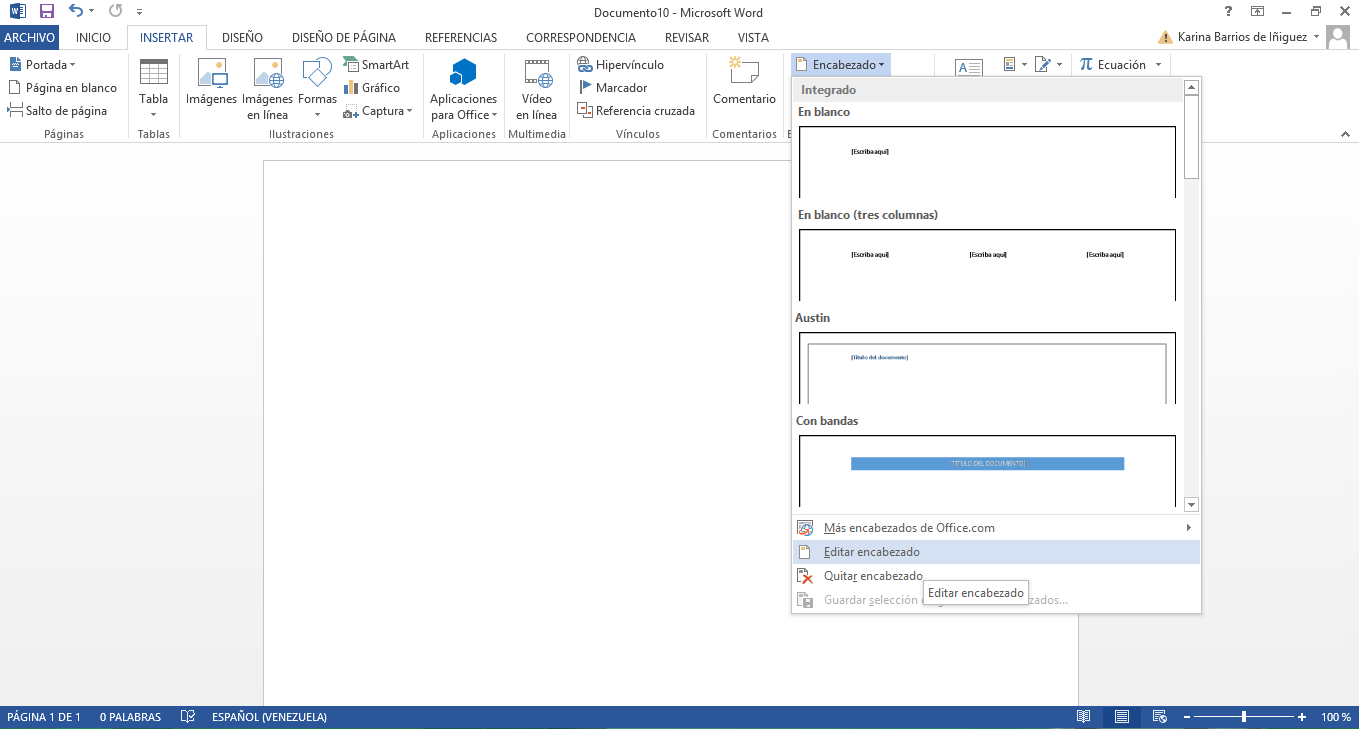Viewport: 1359px width, 729px height.
Task: Collapse the Encabezado dropdown button
Action: click(840, 64)
